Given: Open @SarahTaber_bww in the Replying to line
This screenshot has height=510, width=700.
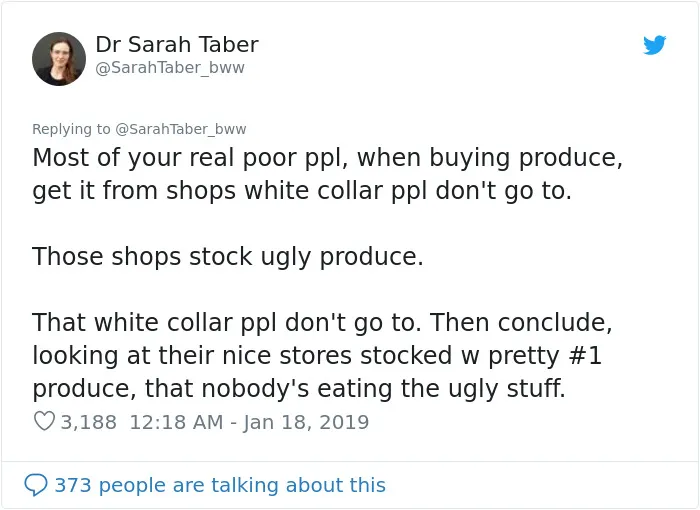Looking at the screenshot, I should (x=181, y=129).
